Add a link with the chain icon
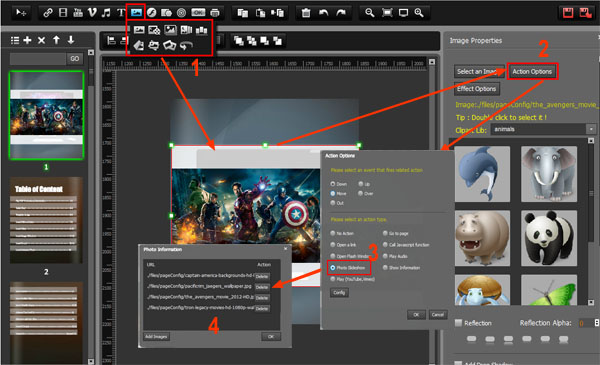This screenshot has width=600, height=365. [x=48, y=13]
